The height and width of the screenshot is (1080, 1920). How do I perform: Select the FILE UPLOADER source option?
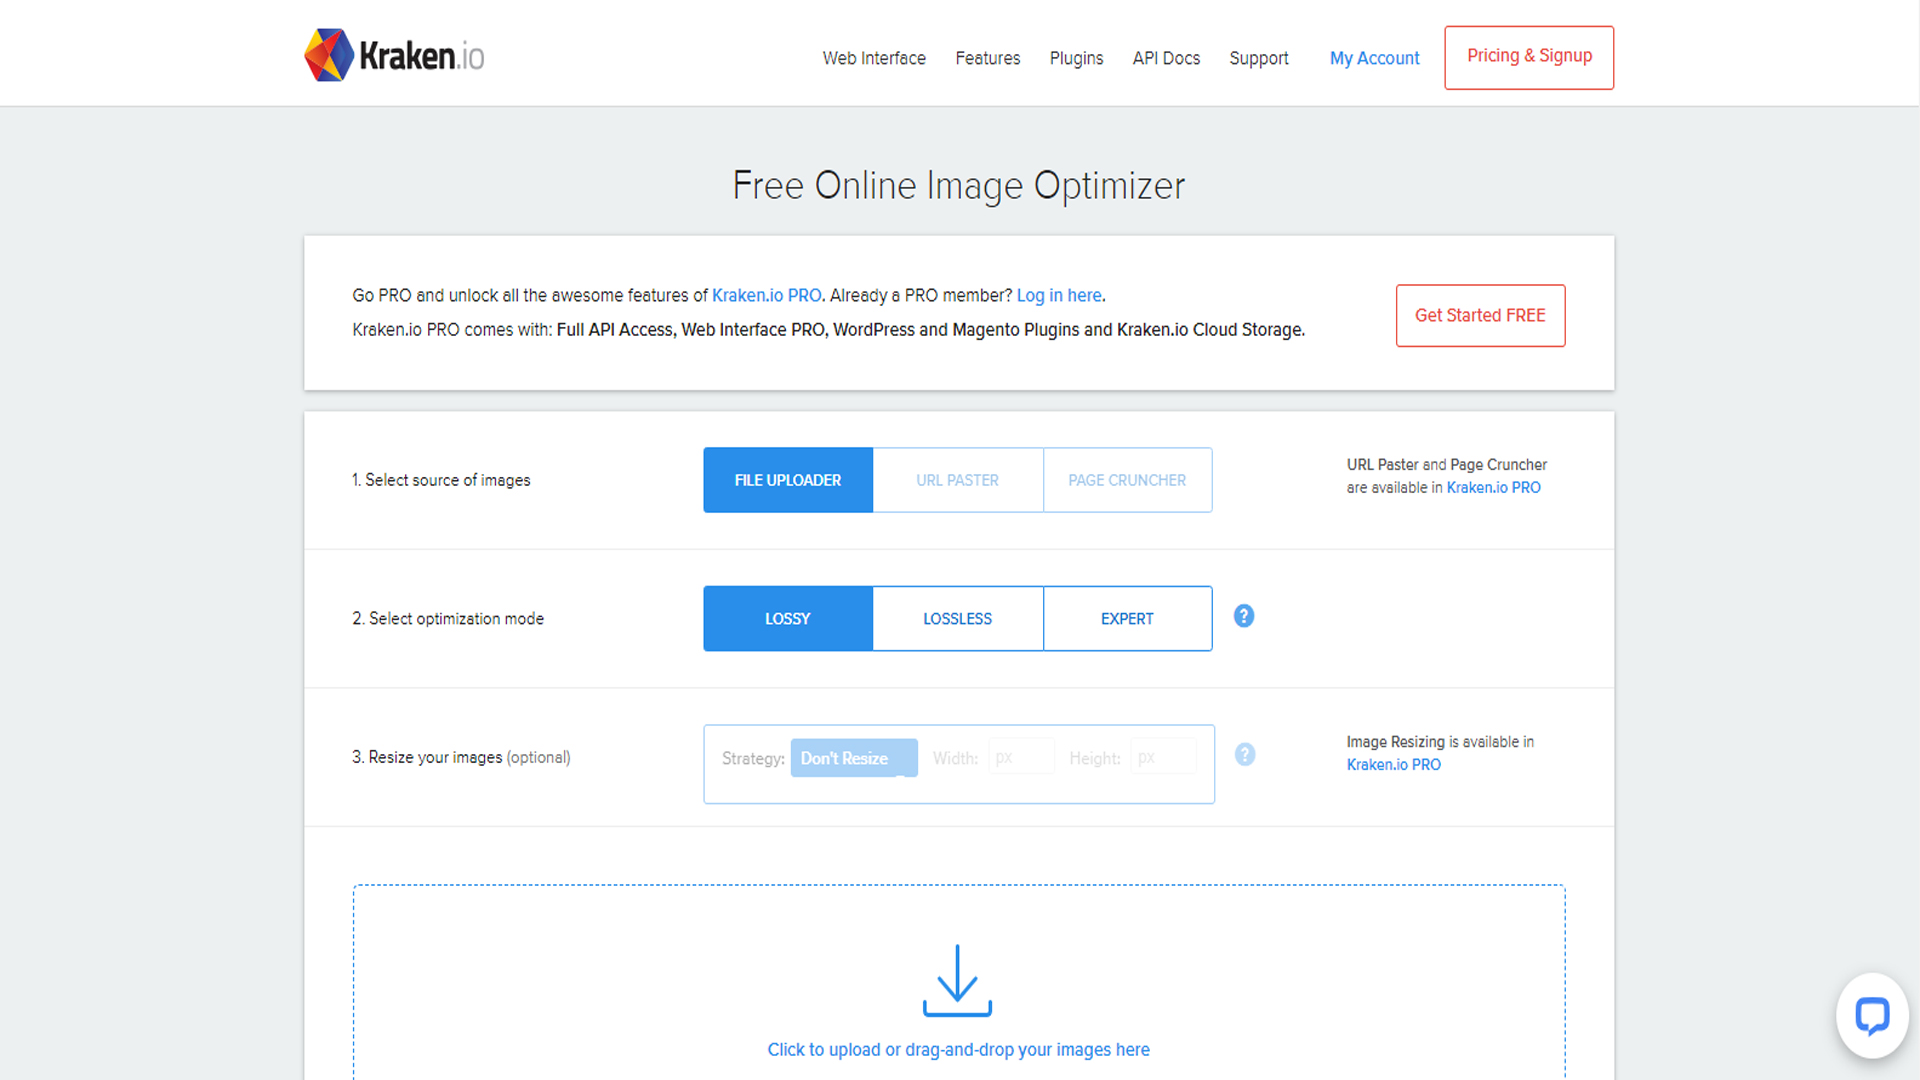pos(787,480)
